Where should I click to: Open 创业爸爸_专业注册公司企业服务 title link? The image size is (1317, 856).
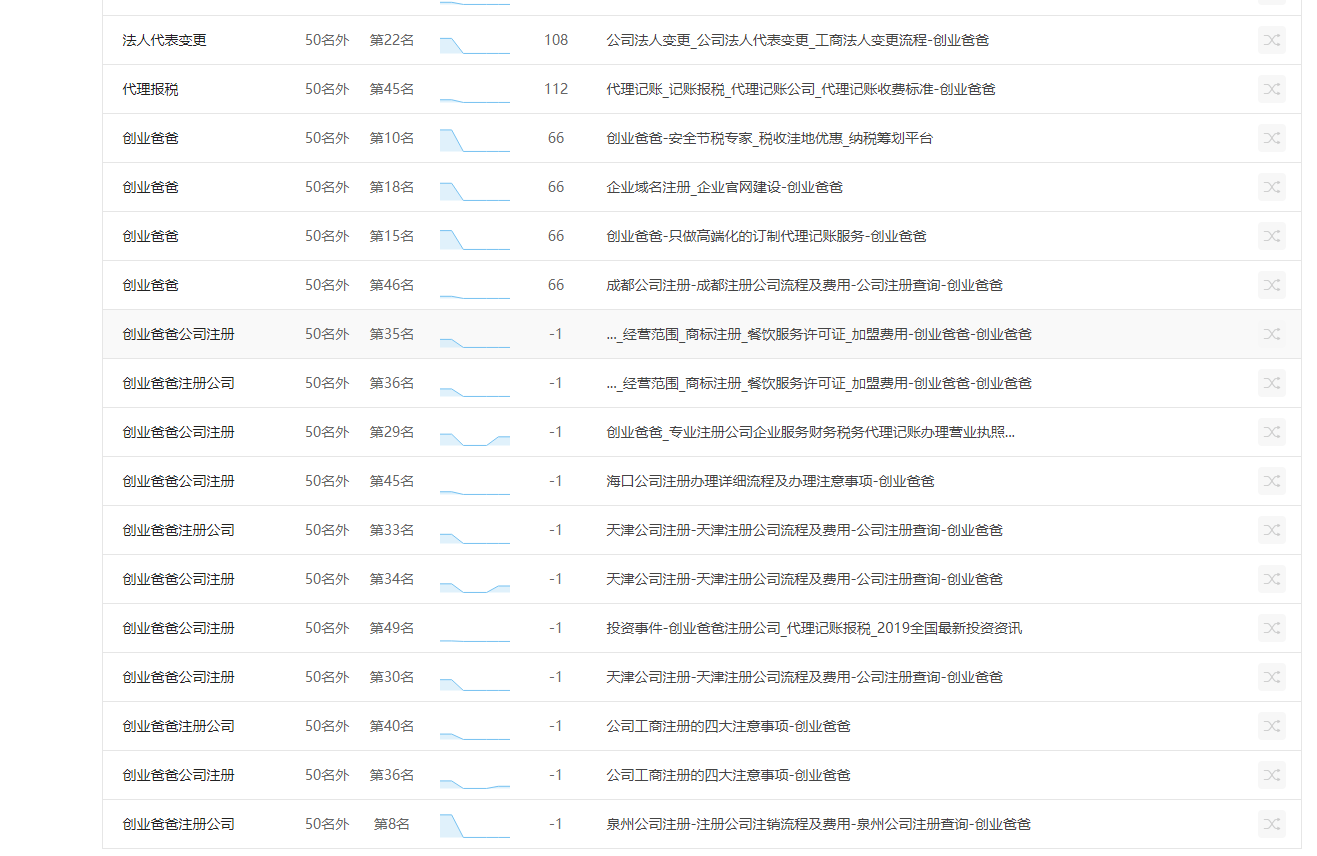pyautogui.click(x=810, y=432)
